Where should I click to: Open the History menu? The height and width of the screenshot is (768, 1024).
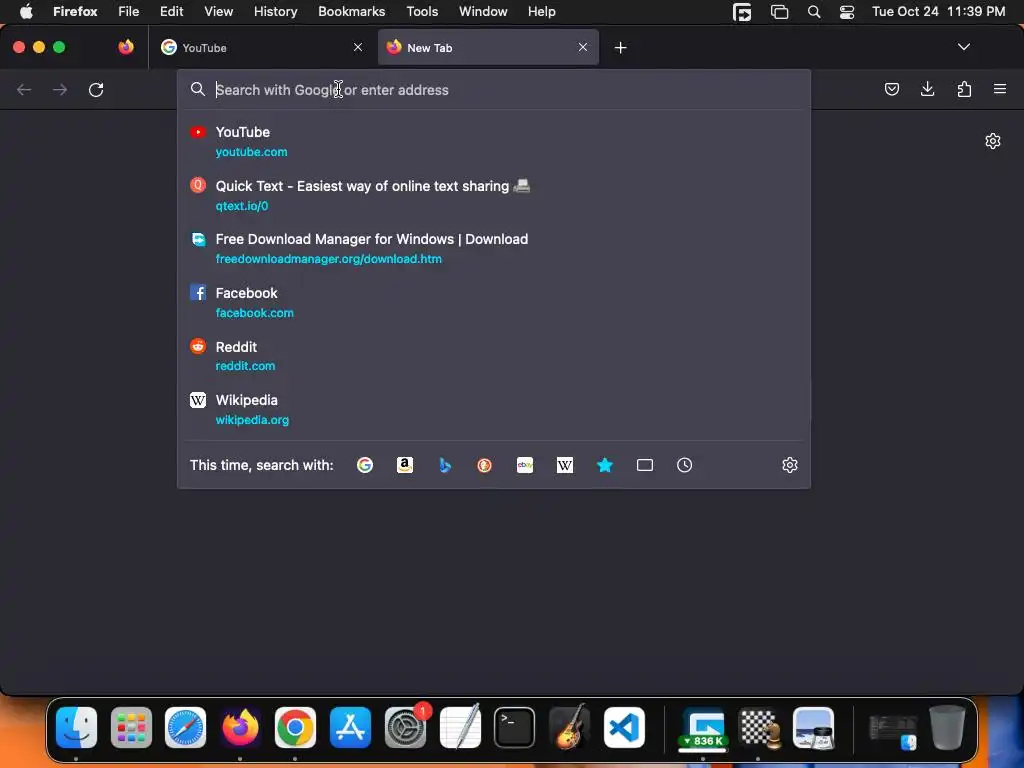pyautogui.click(x=275, y=11)
